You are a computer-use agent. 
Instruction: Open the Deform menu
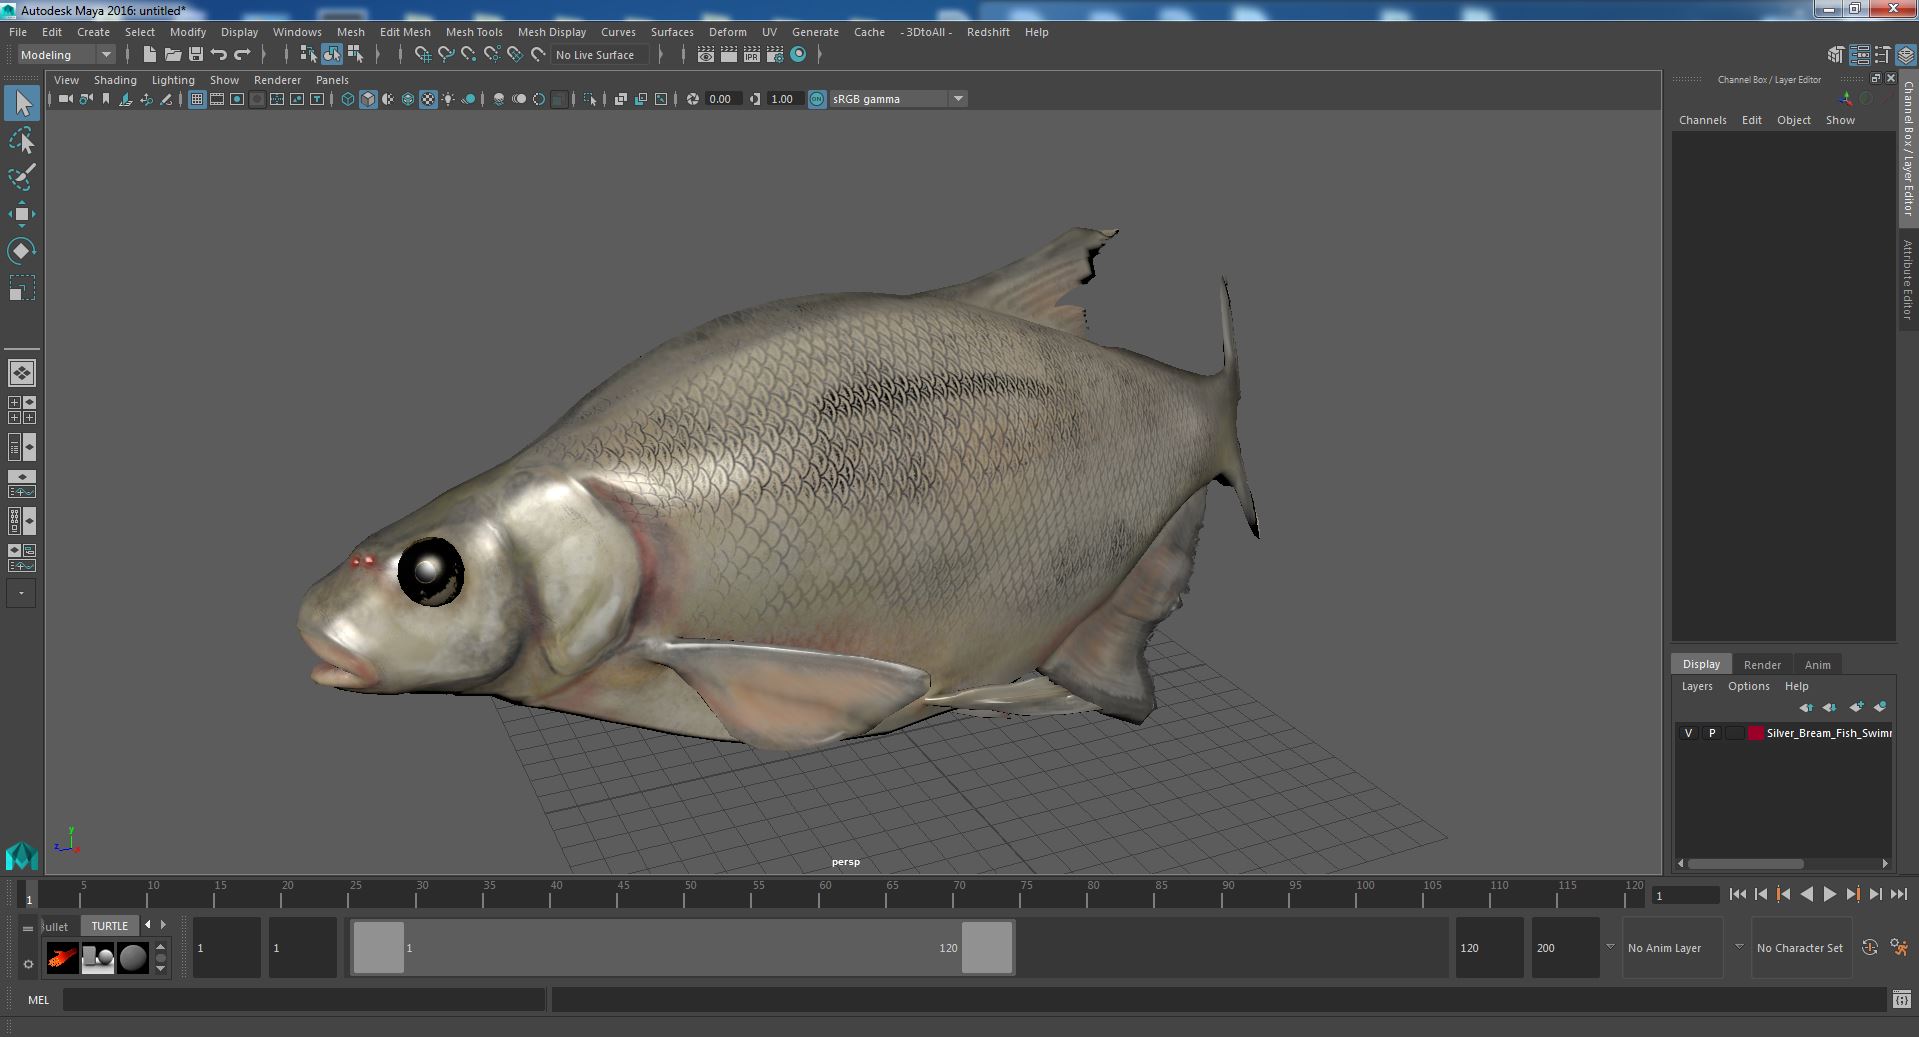pyautogui.click(x=727, y=32)
